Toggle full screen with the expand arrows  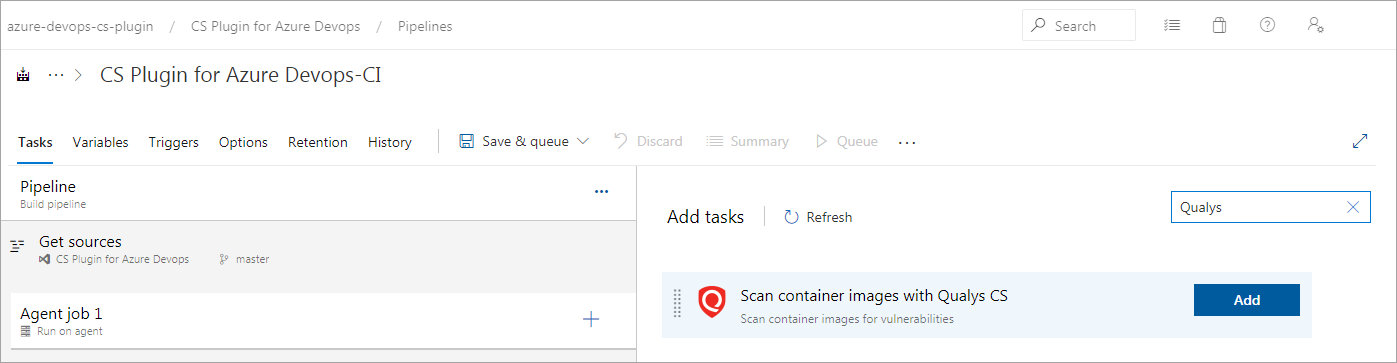coord(1360,142)
